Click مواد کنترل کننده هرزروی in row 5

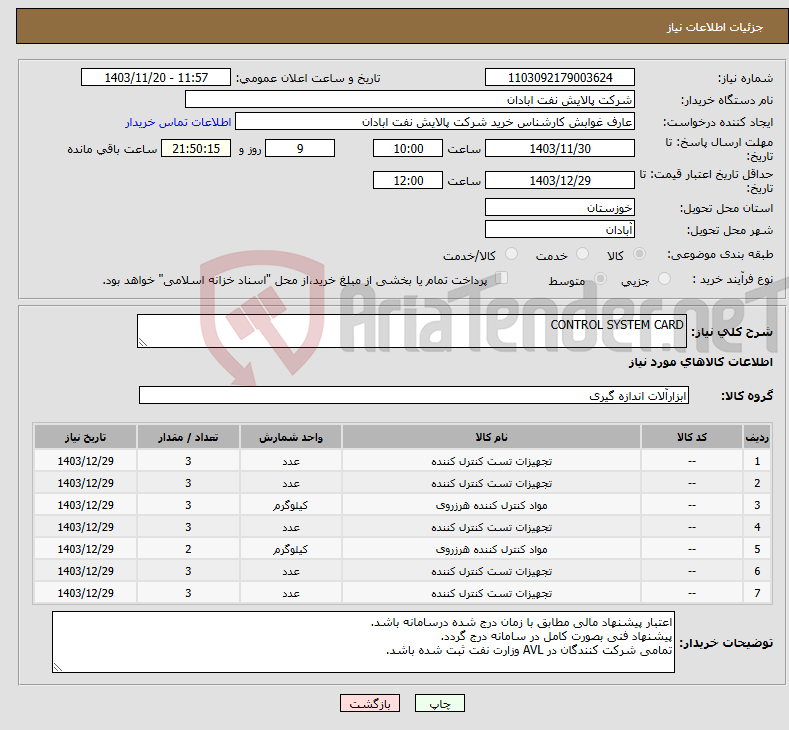coord(491,549)
